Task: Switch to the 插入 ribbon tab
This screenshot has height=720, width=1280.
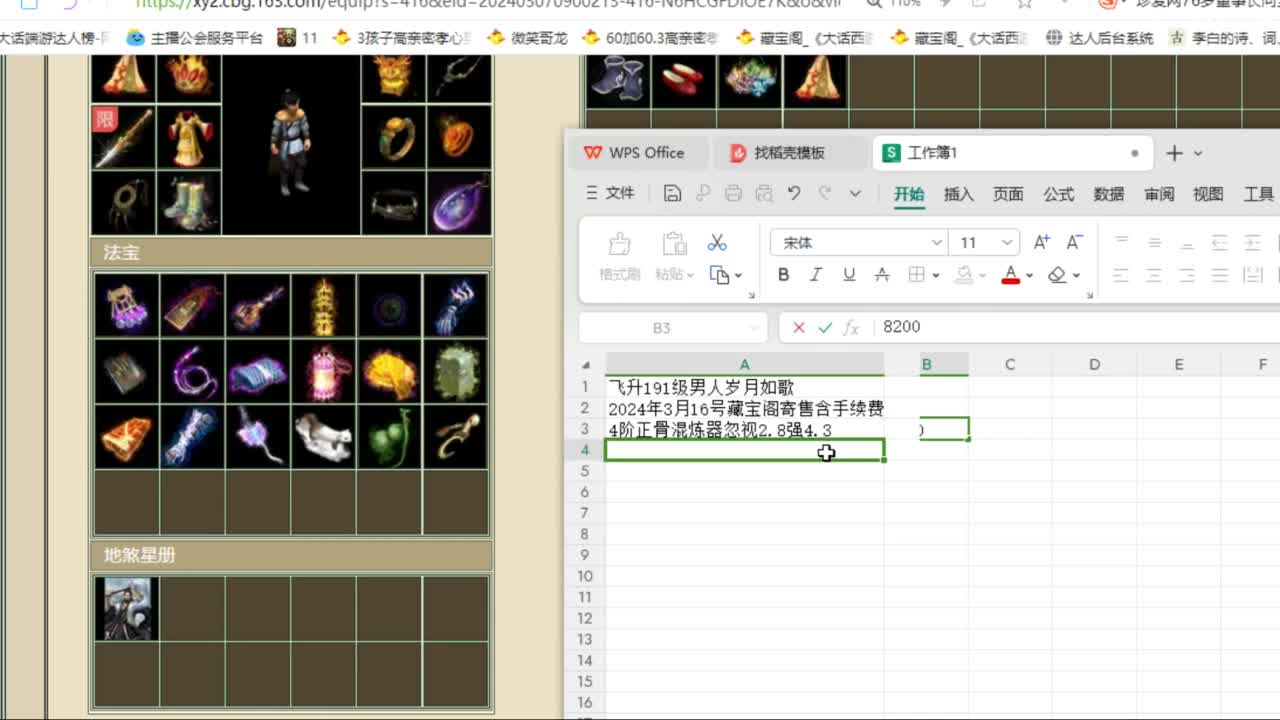Action: [959, 194]
